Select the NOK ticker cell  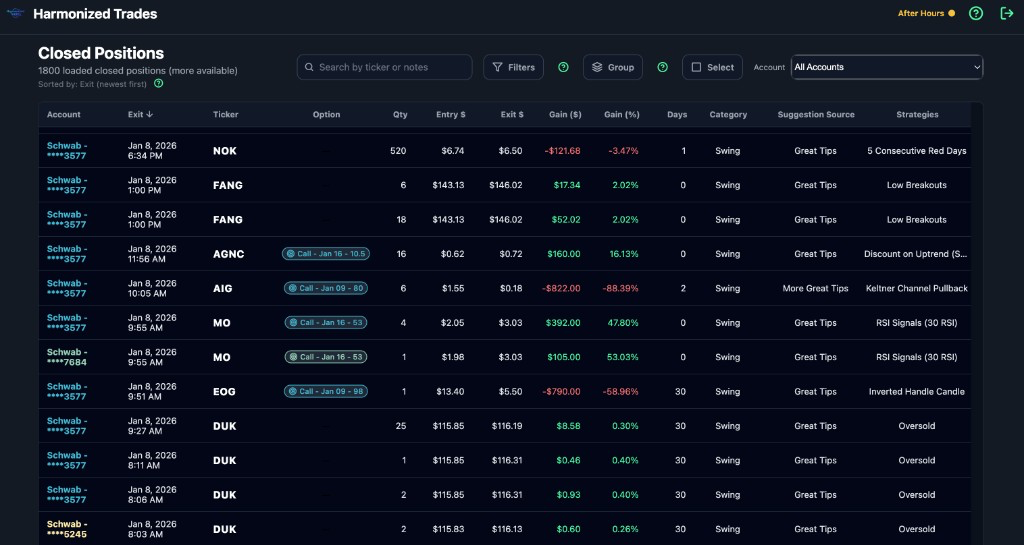click(225, 151)
